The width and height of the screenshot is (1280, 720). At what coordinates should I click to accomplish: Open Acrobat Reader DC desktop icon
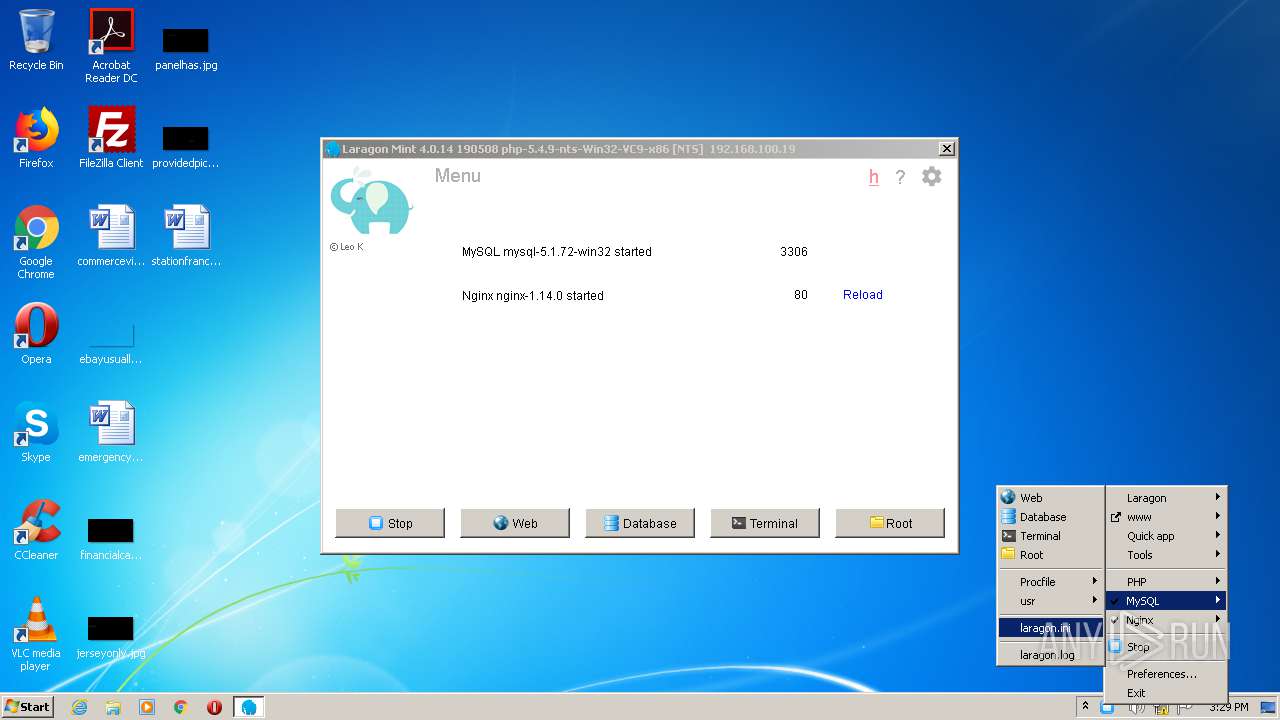pos(111,46)
